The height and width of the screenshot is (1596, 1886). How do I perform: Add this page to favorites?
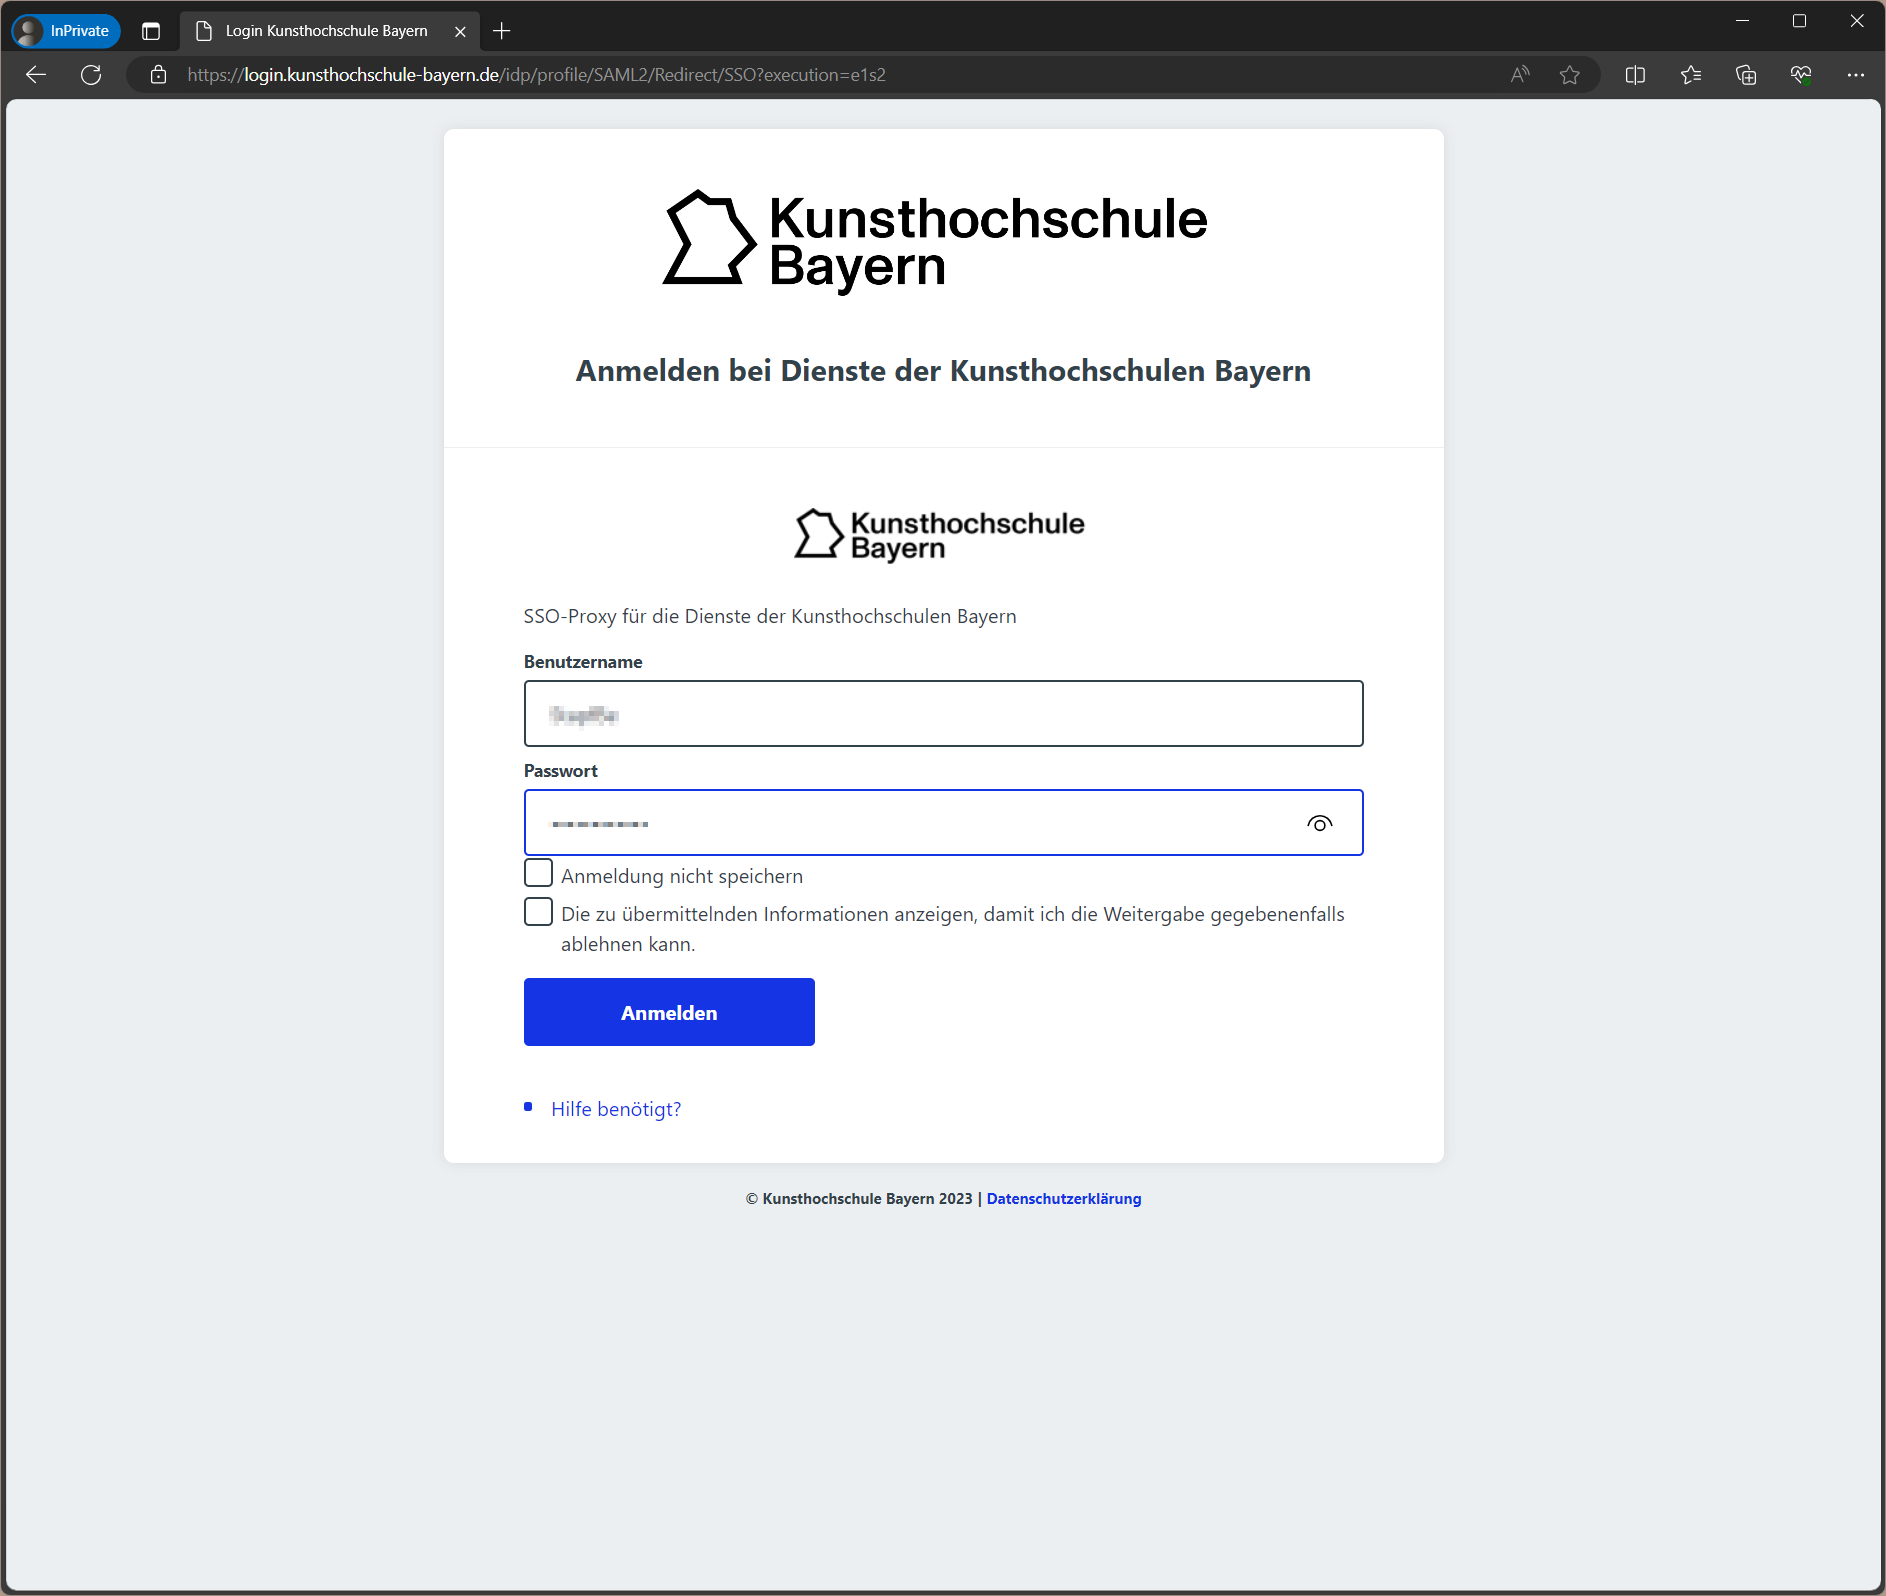click(x=1570, y=75)
